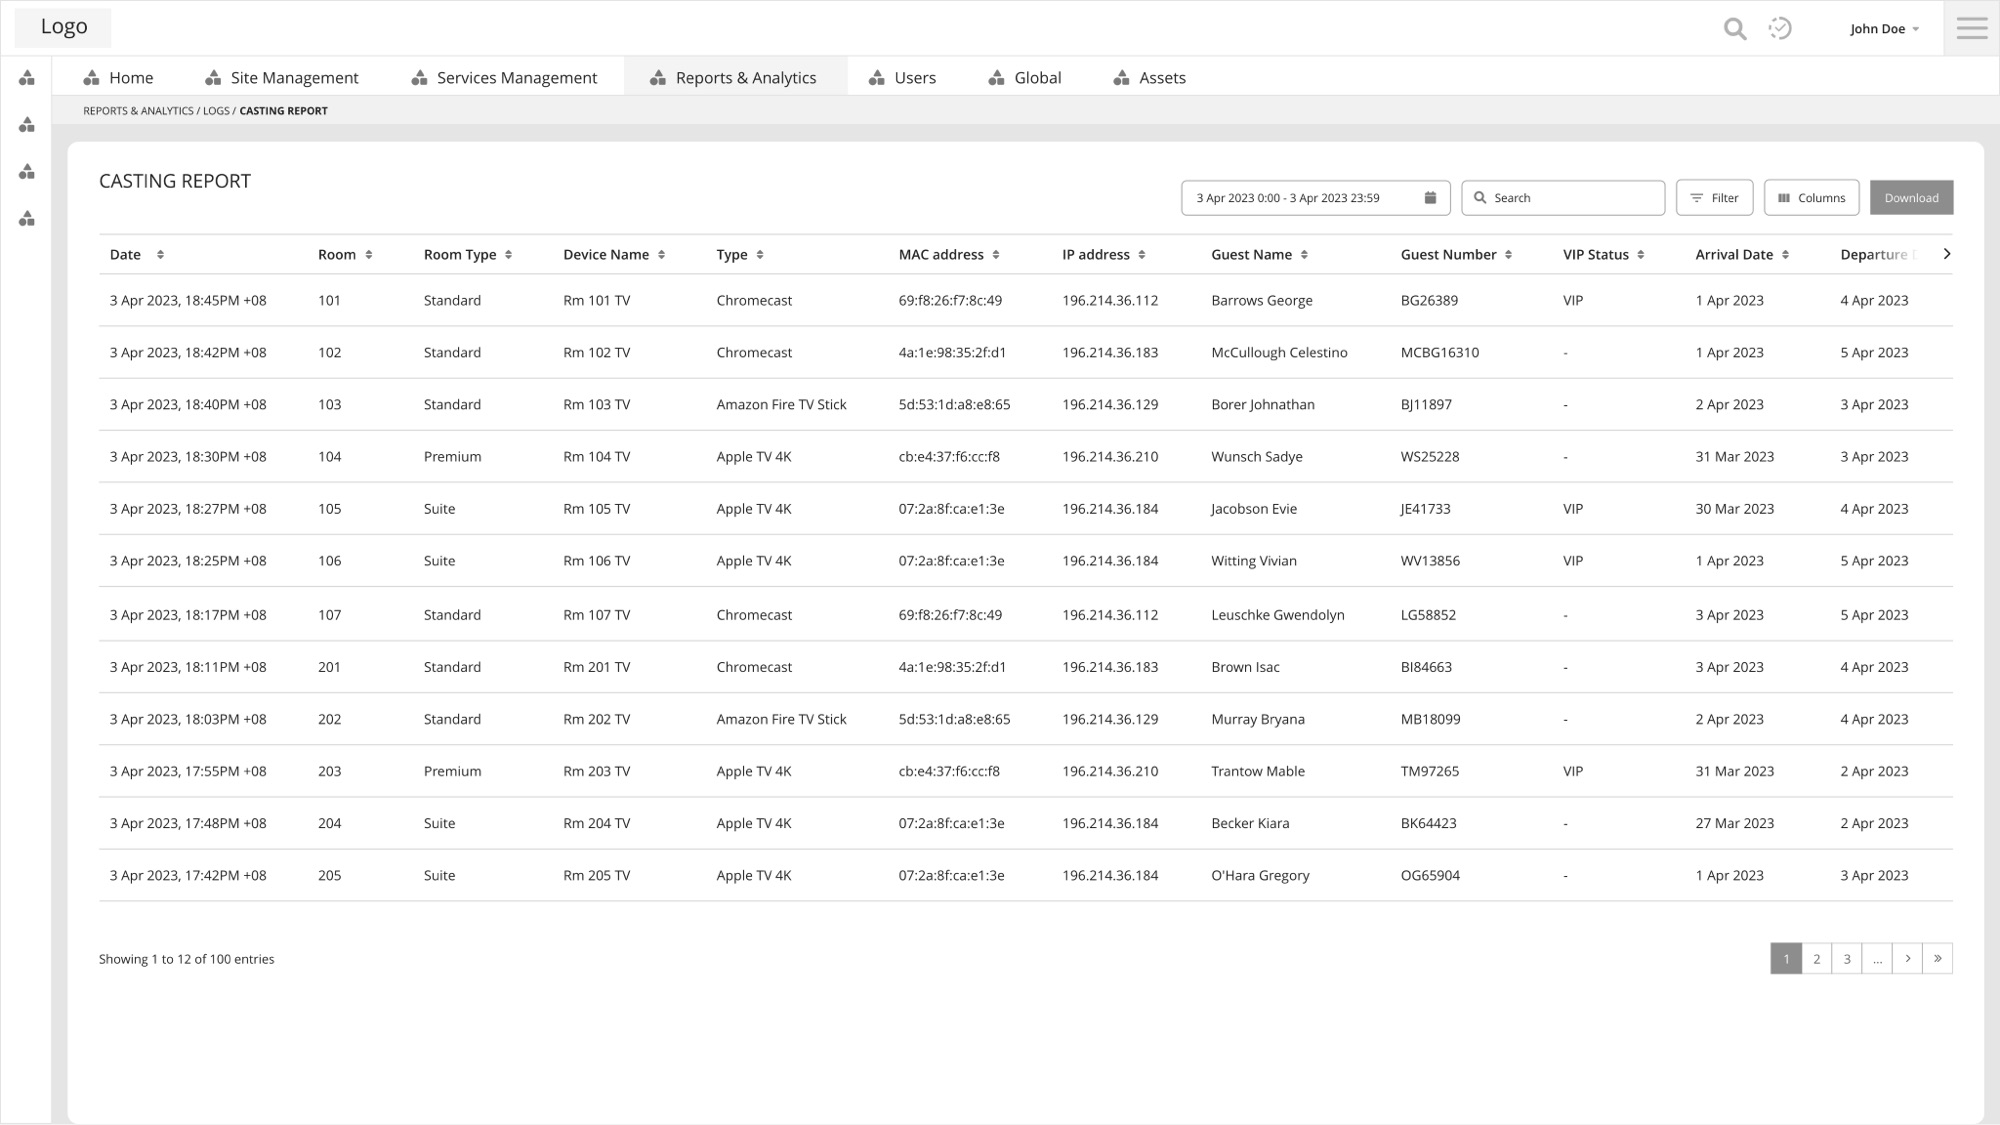Sort table by Room Type column
2000x1125 pixels.
pyautogui.click(x=508, y=255)
